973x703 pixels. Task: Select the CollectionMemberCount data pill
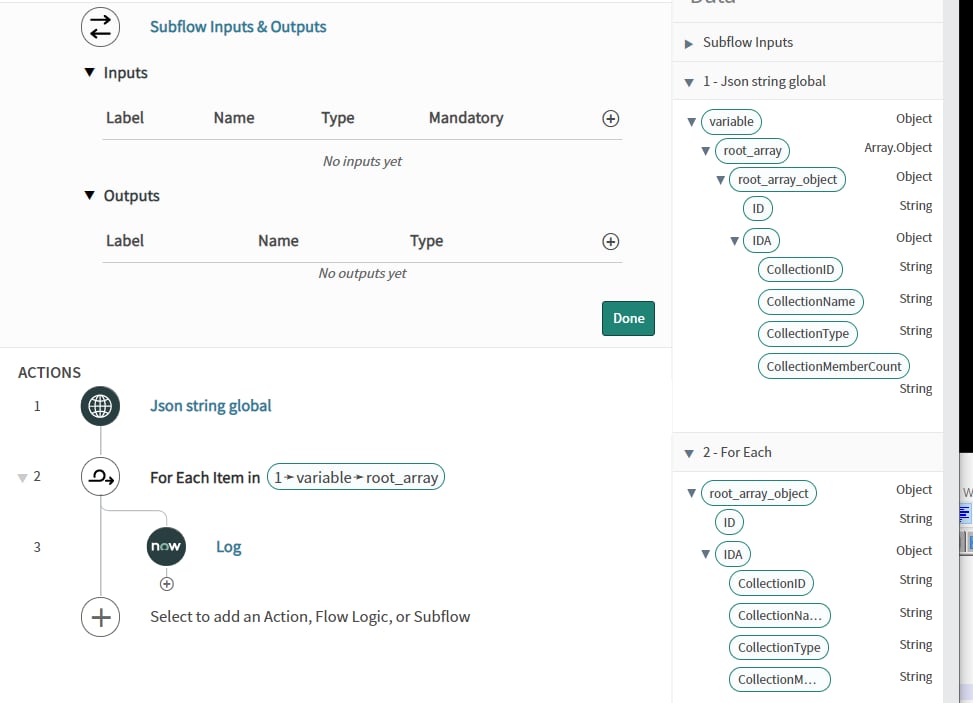pyautogui.click(x=833, y=366)
